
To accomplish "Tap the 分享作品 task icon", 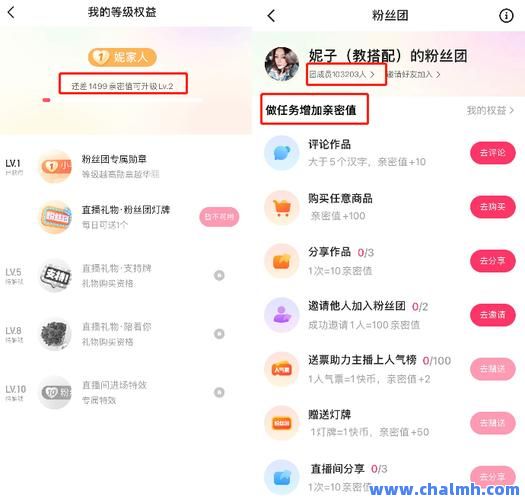I will coord(282,261).
